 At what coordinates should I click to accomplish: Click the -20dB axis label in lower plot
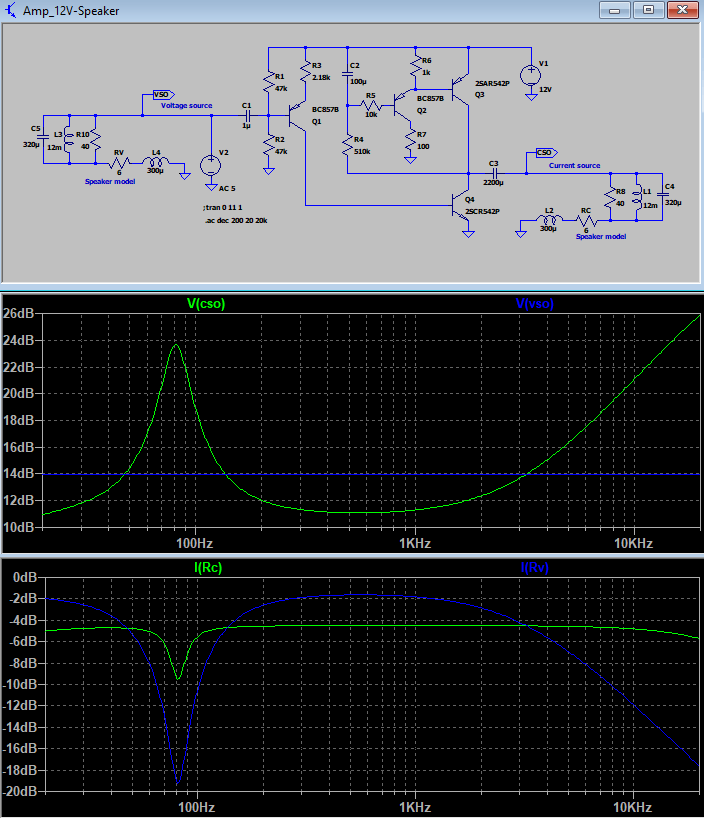[x=20, y=791]
